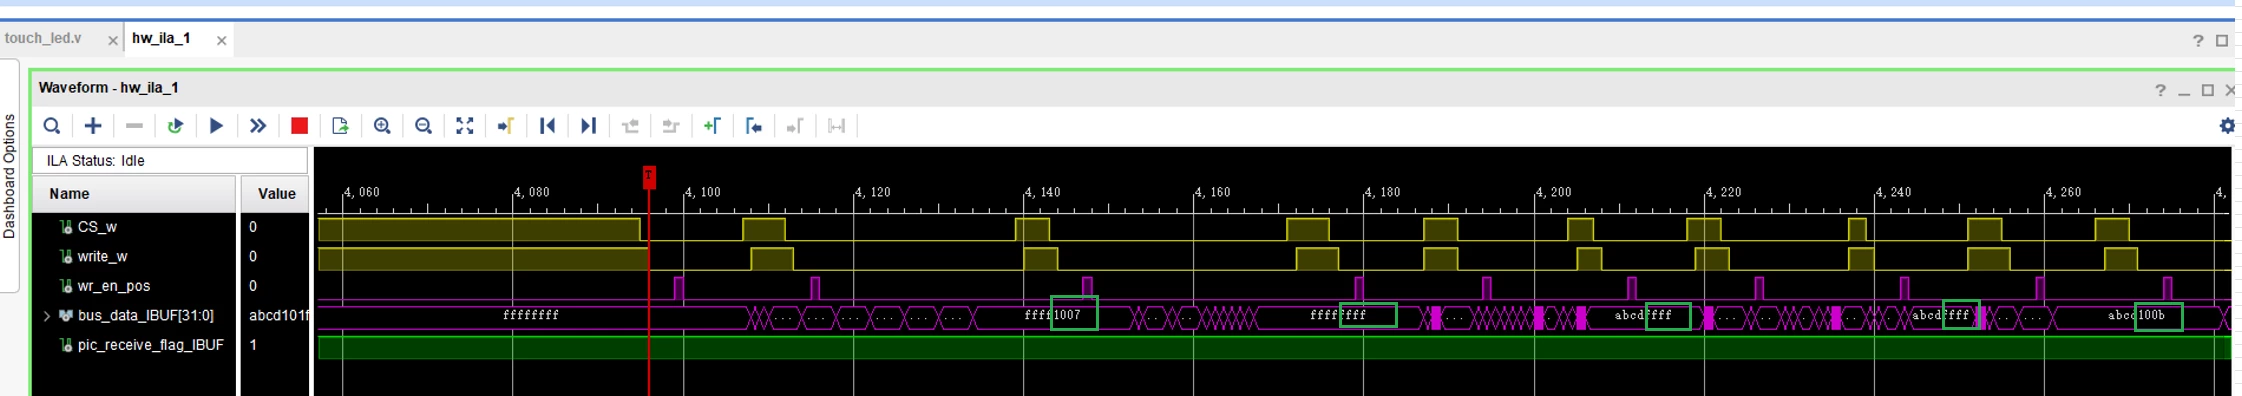Screen dimensions: 2242x396
Task: Click the Value column header
Action: (275, 194)
